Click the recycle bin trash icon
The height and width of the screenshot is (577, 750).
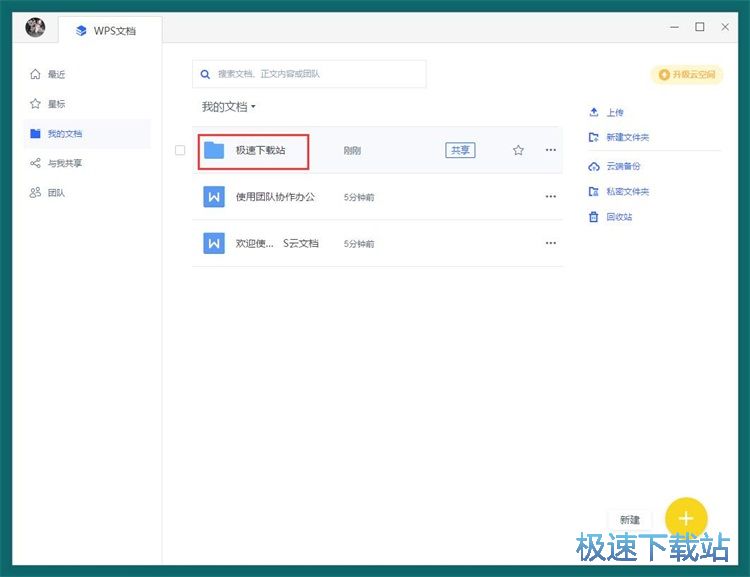pos(594,217)
